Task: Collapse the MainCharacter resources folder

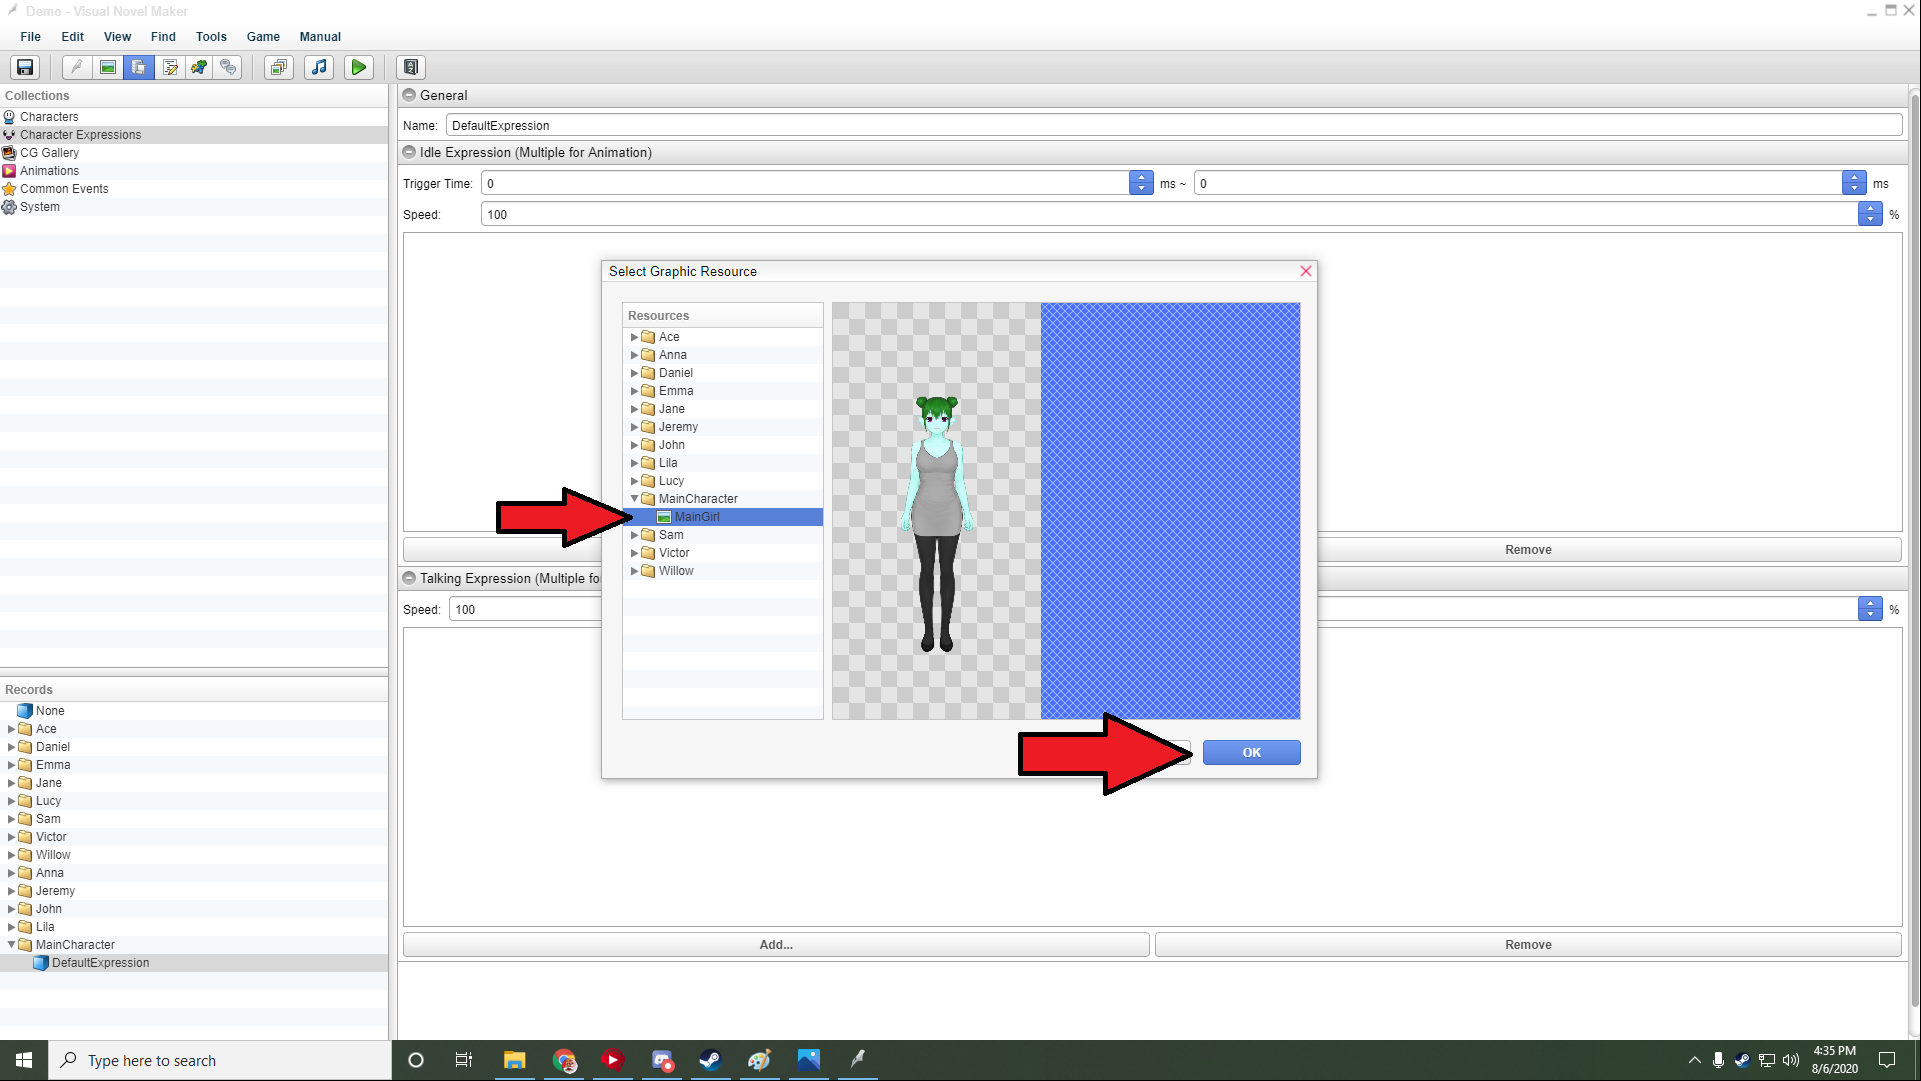Action: pyautogui.click(x=634, y=499)
